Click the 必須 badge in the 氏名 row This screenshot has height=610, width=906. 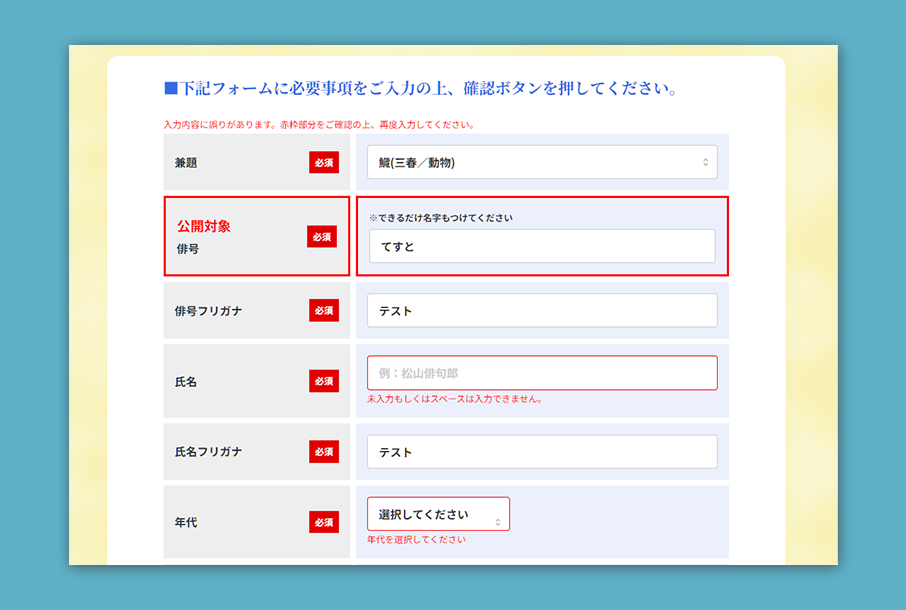[x=323, y=381]
